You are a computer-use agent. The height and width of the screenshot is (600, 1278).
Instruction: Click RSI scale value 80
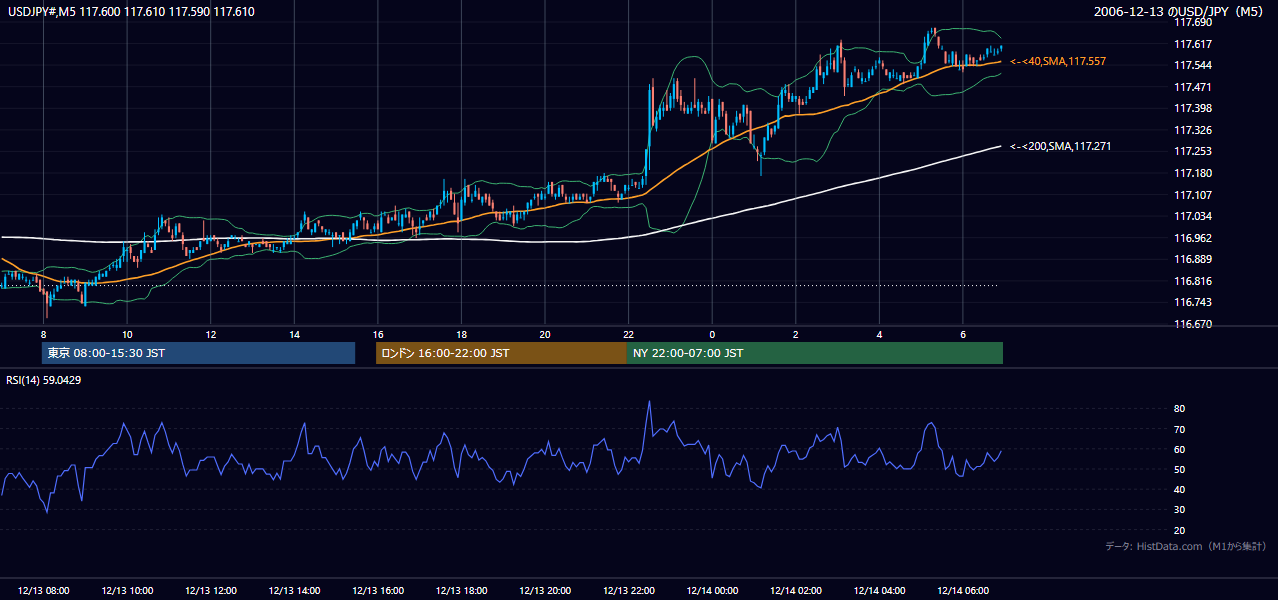pyautogui.click(x=1179, y=409)
